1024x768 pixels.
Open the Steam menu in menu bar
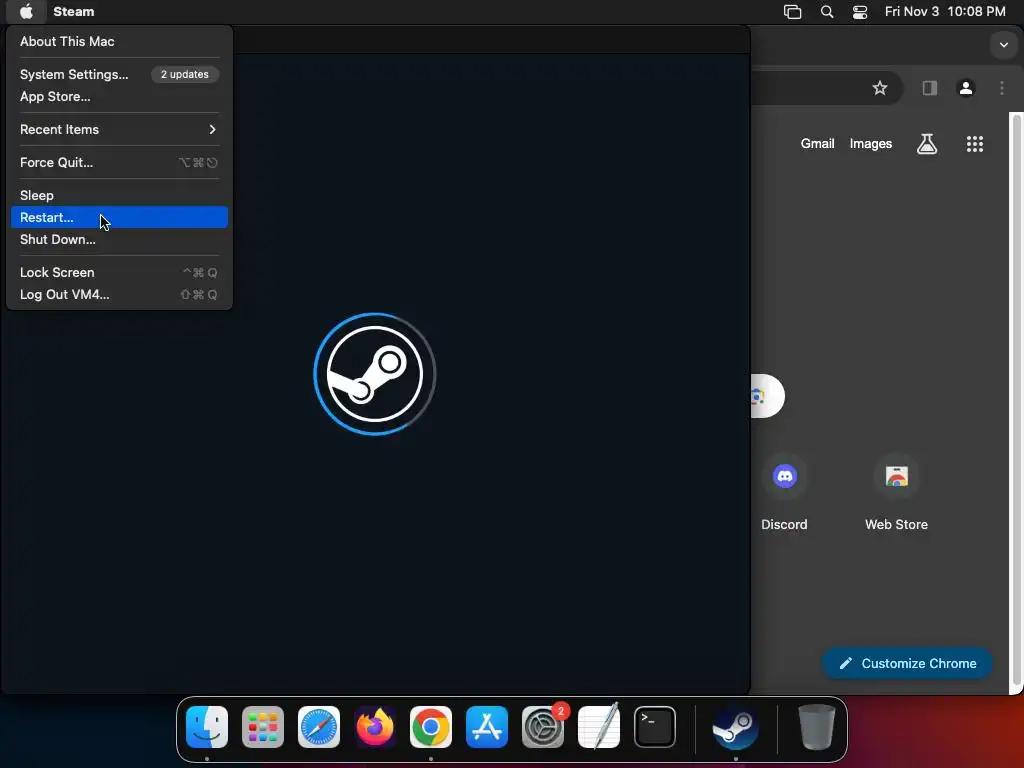click(74, 11)
